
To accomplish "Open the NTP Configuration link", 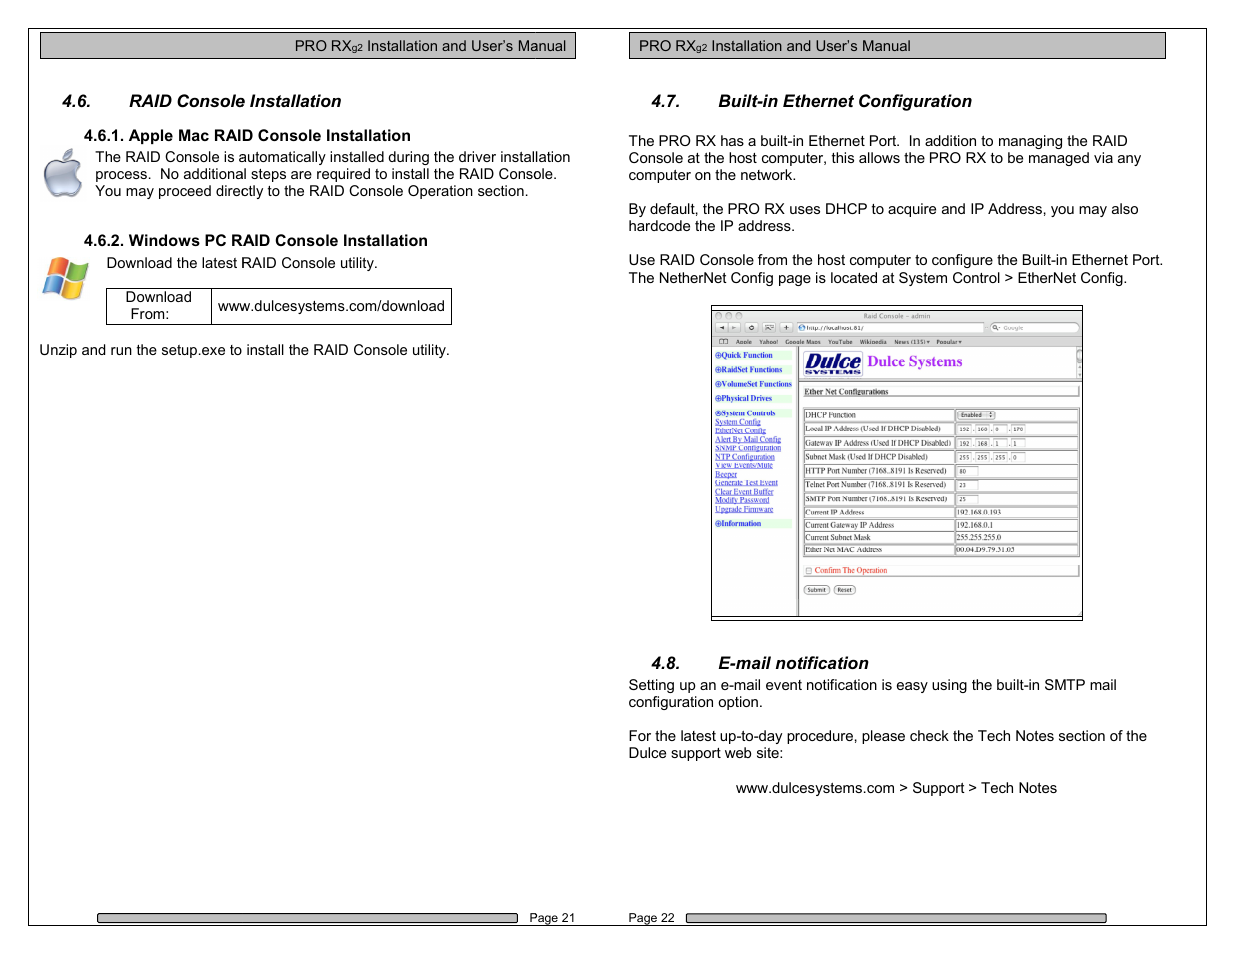I will click(x=745, y=457).
